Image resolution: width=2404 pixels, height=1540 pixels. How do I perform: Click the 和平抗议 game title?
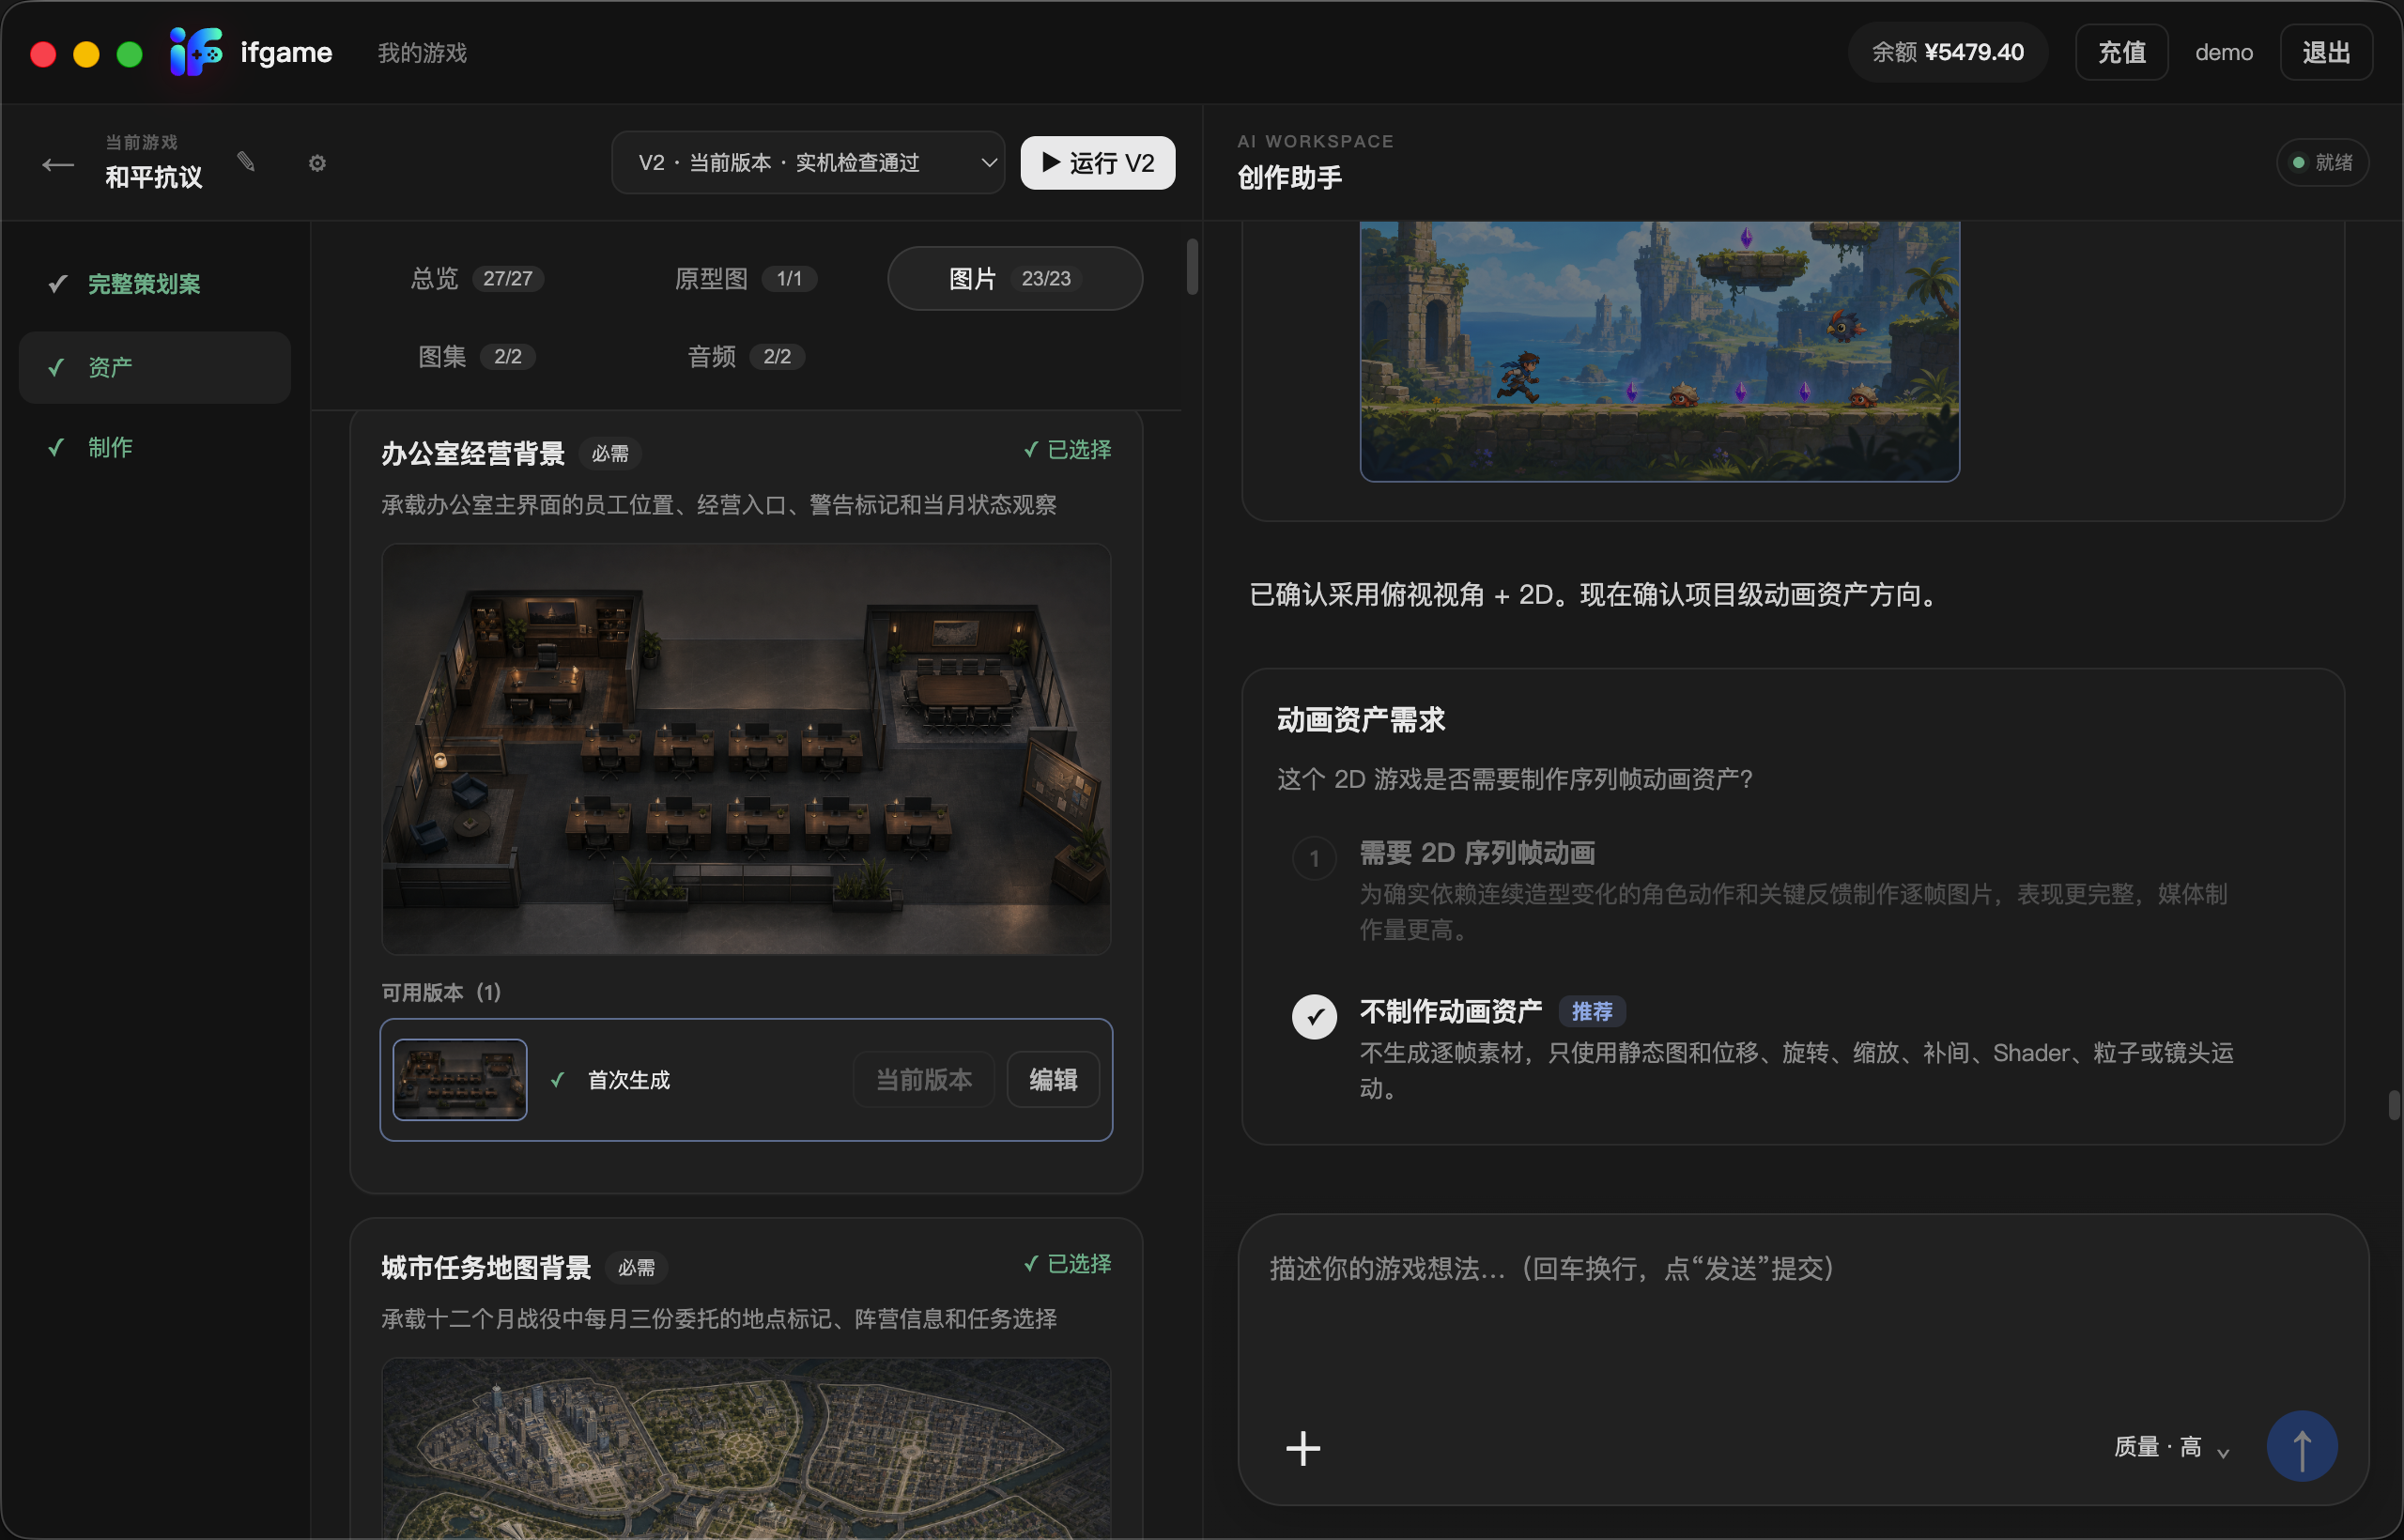pyautogui.click(x=154, y=177)
